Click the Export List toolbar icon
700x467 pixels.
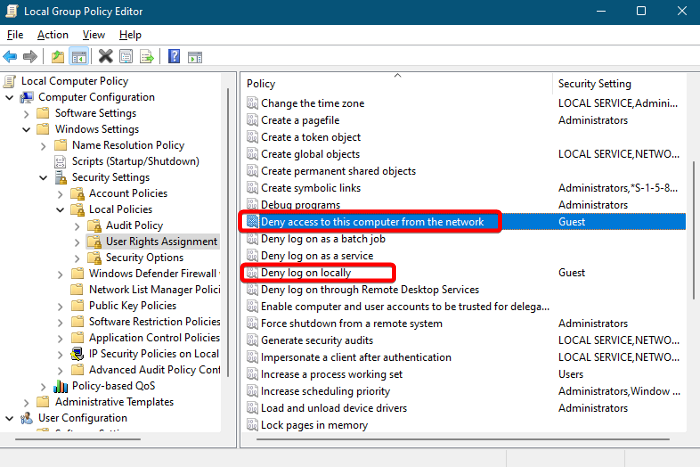point(147,57)
